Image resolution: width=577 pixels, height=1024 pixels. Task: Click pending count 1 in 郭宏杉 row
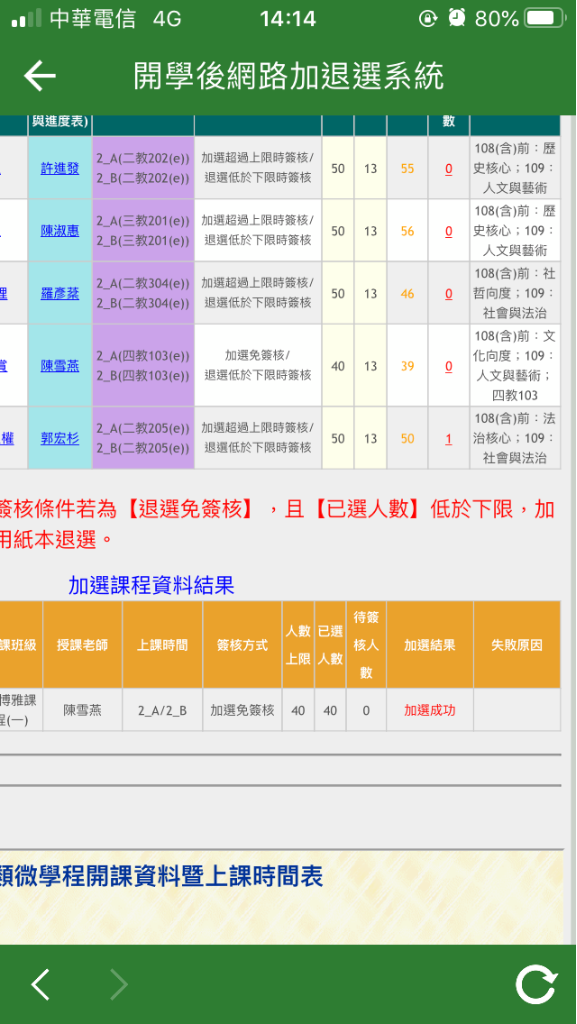click(x=448, y=439)
